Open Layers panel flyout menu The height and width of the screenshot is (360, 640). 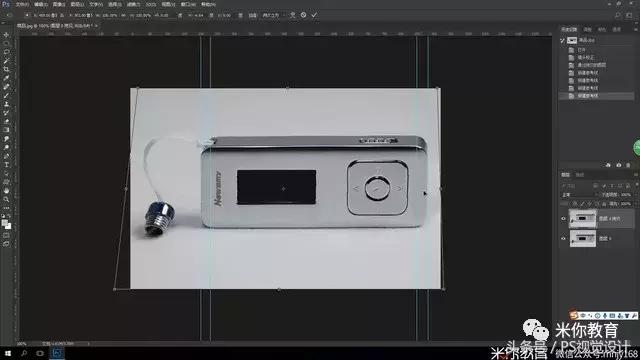(636, 175)
